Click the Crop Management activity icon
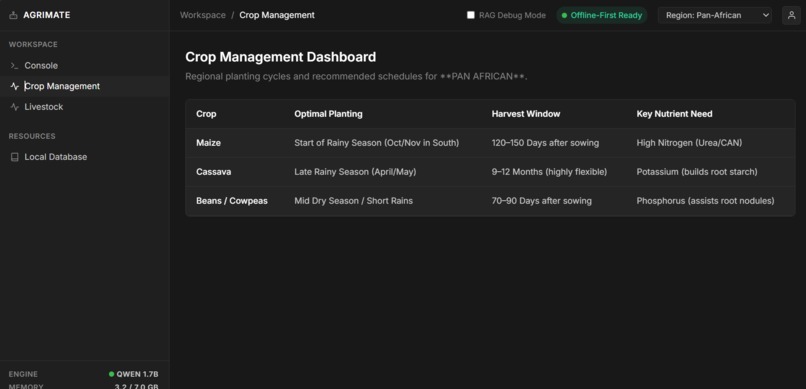Screen dimensions: 806x389 [x=14, y=86]
